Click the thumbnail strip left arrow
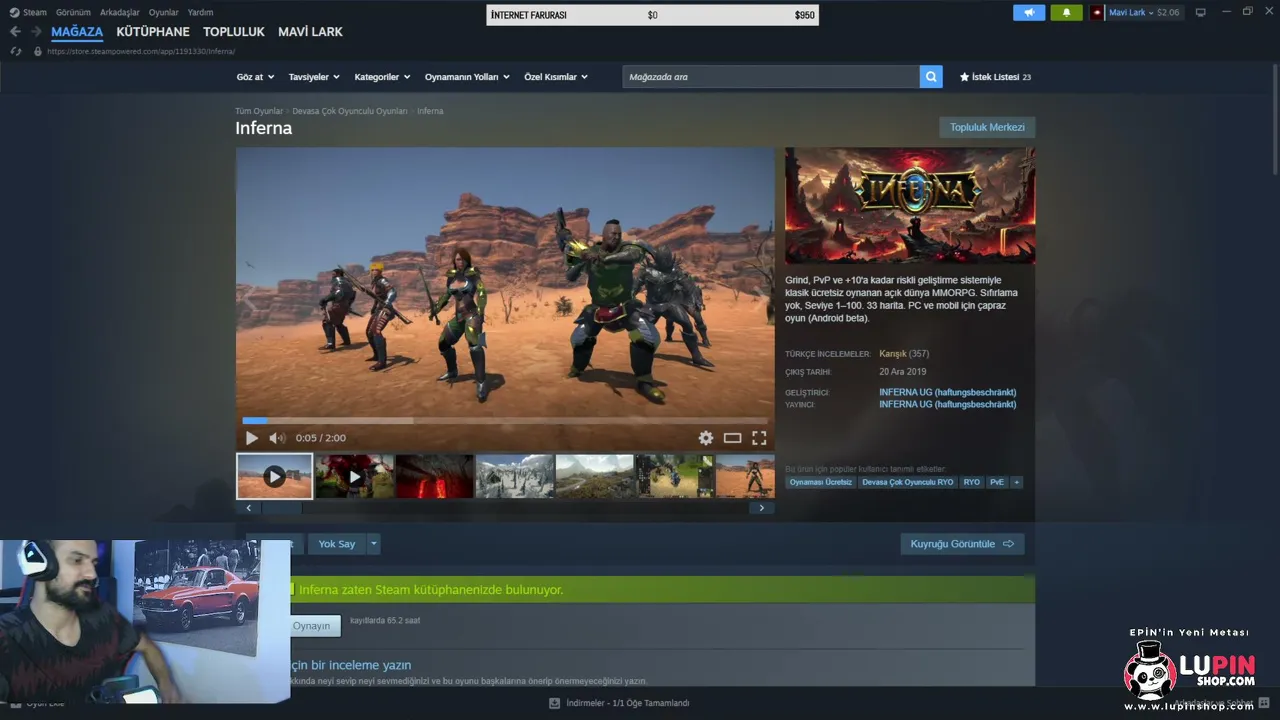Image resolution: width=1280 pixels, height=720 pixels. point(248,508)
